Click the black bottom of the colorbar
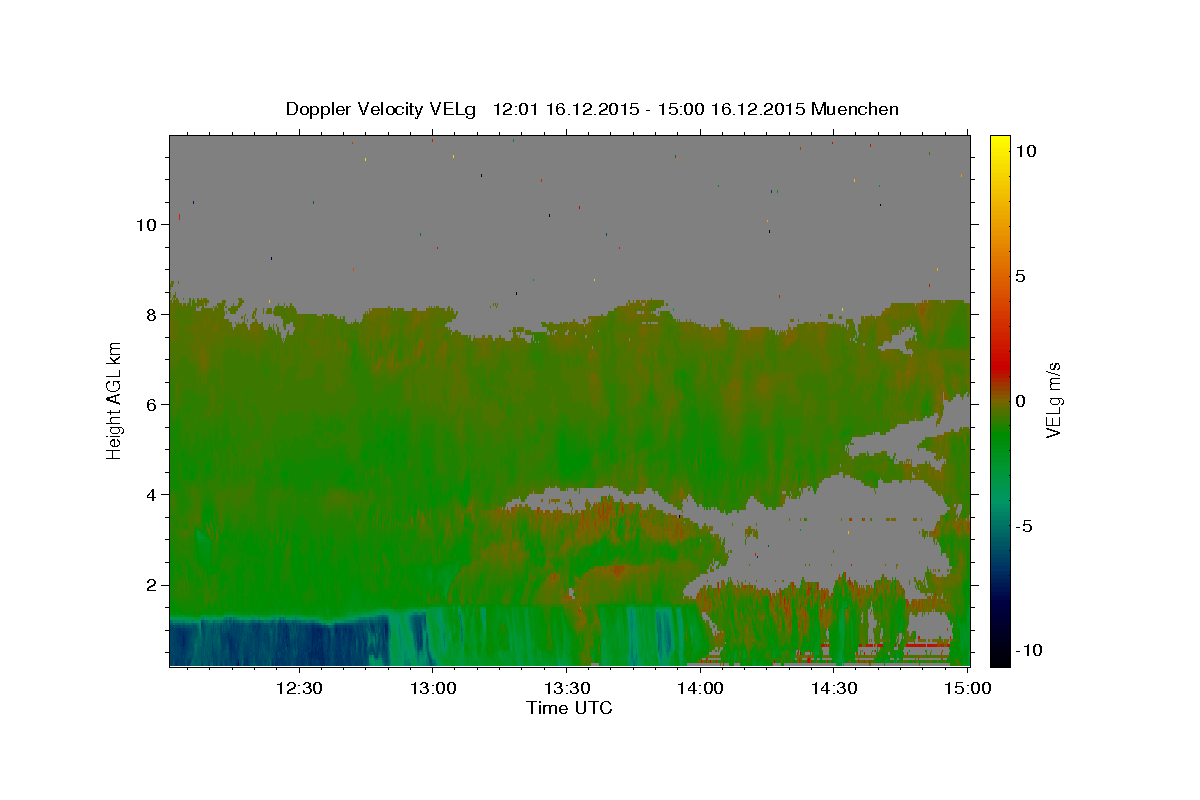The image size is (1200, 800). (1000, 658)
